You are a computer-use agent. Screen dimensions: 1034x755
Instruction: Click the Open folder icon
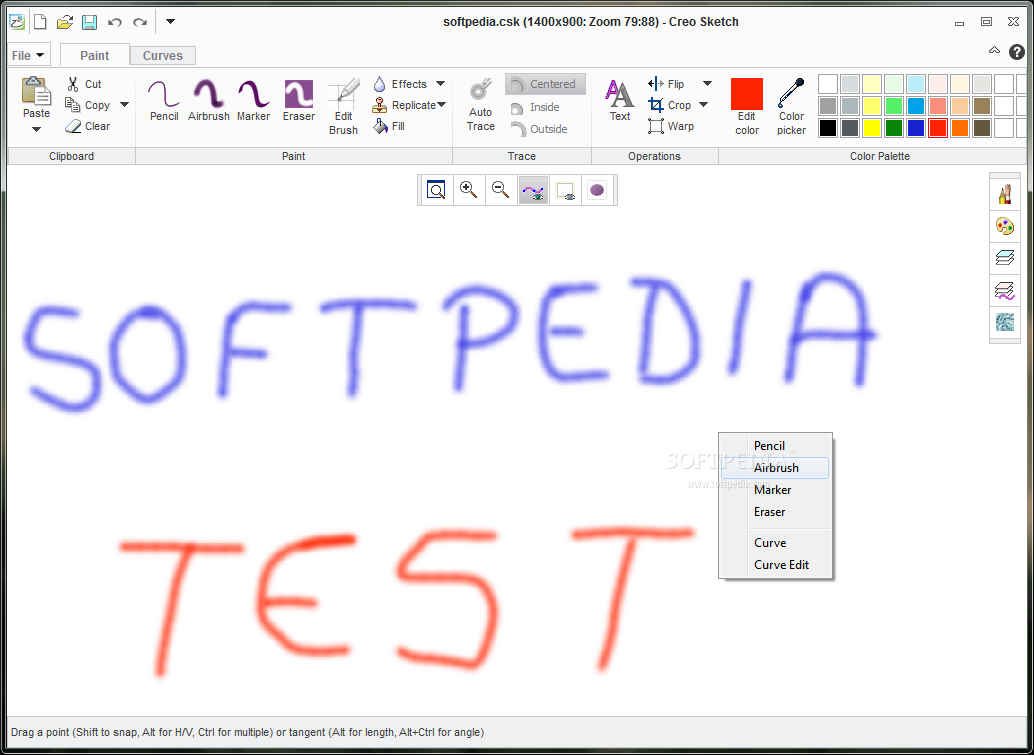[65, 22]
